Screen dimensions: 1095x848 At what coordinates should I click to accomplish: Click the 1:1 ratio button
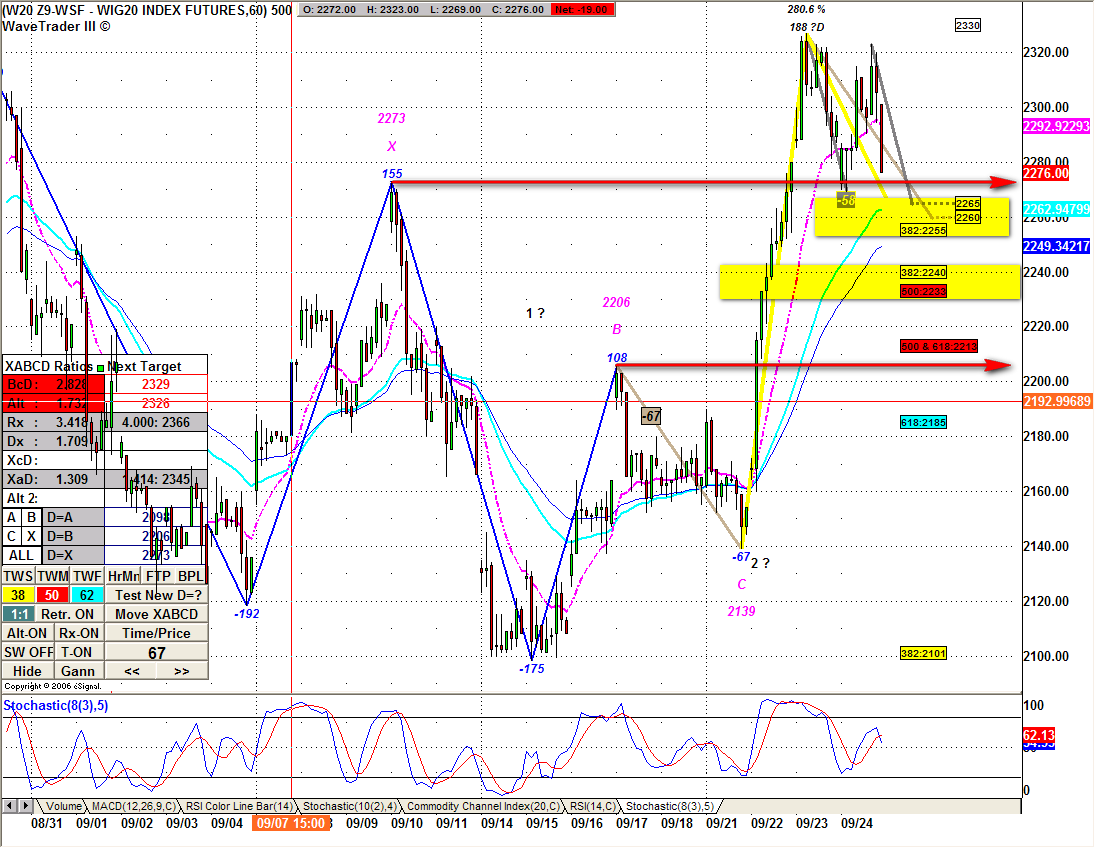tap(18, 615)
